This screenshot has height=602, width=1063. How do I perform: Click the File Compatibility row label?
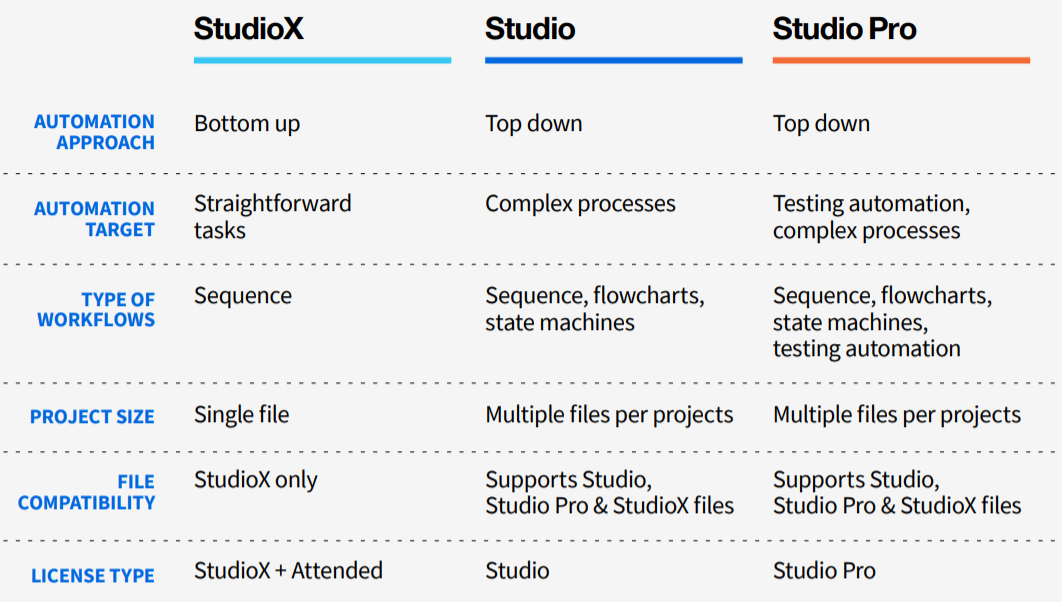pos(87,492)
